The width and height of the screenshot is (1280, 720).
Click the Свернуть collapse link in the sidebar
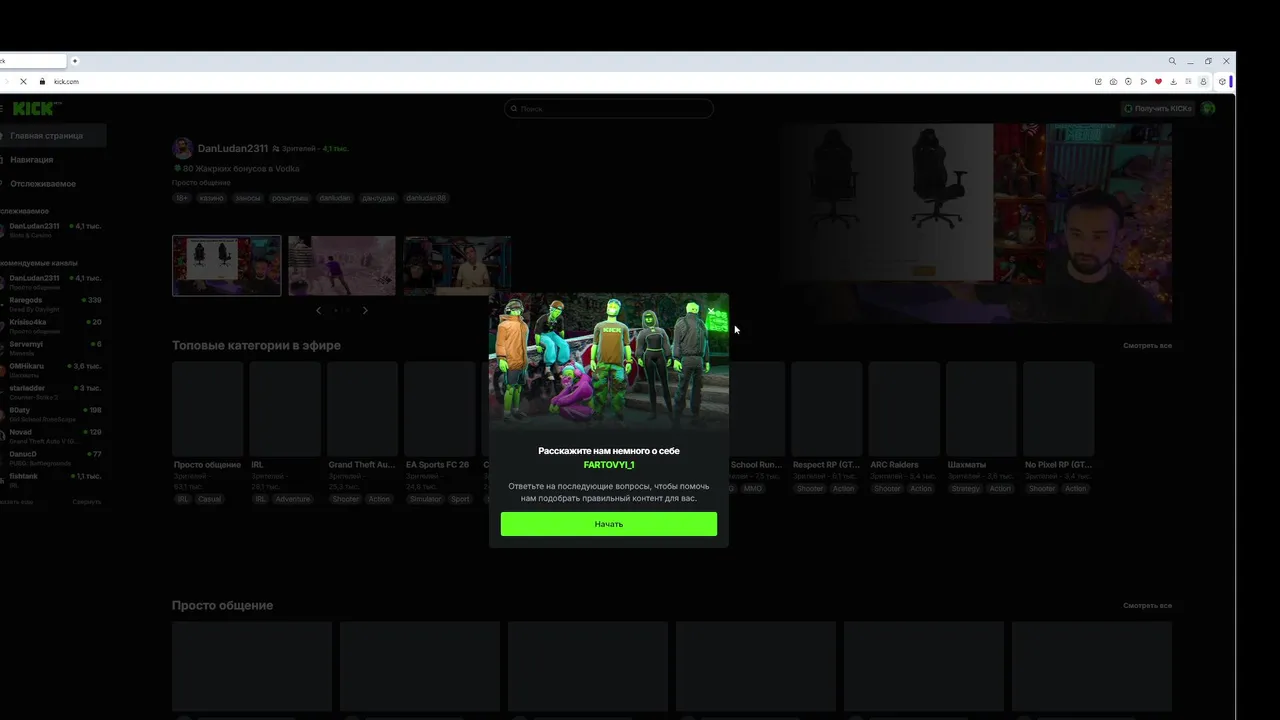(87, 502)
